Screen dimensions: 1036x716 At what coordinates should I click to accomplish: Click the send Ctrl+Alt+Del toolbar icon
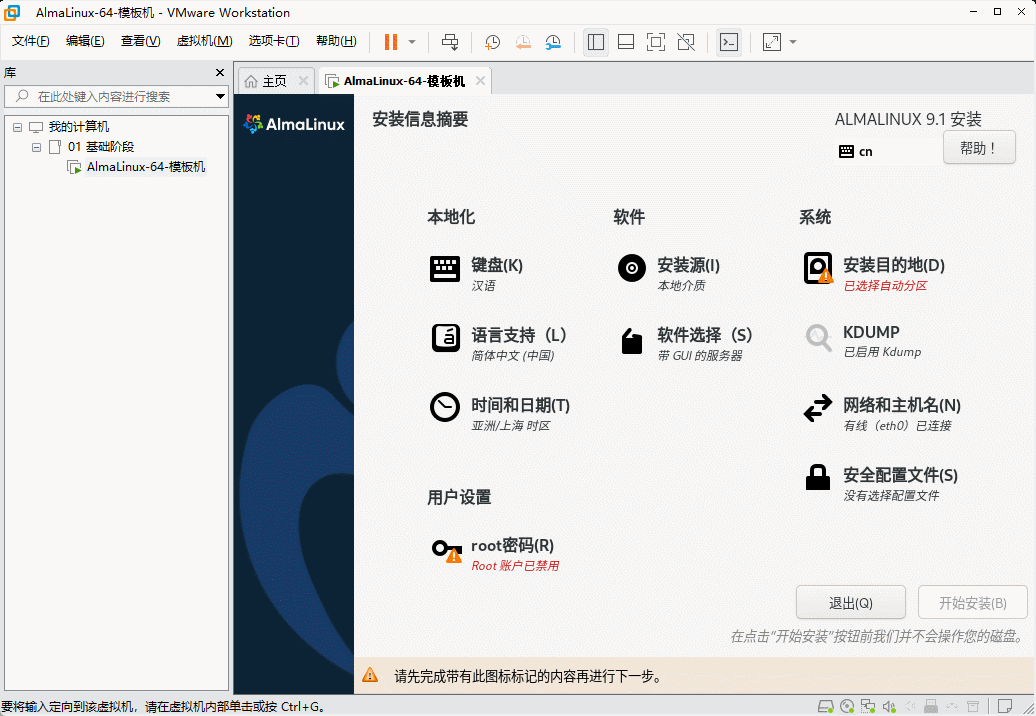(450, 42)
